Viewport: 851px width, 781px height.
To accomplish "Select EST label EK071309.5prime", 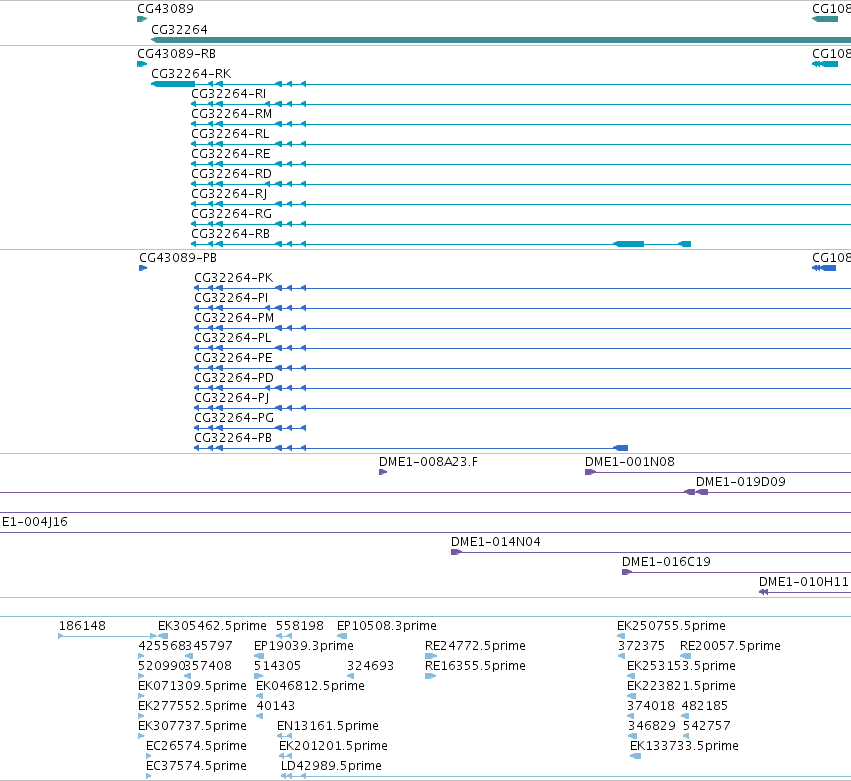I will (x=193, y=686).
